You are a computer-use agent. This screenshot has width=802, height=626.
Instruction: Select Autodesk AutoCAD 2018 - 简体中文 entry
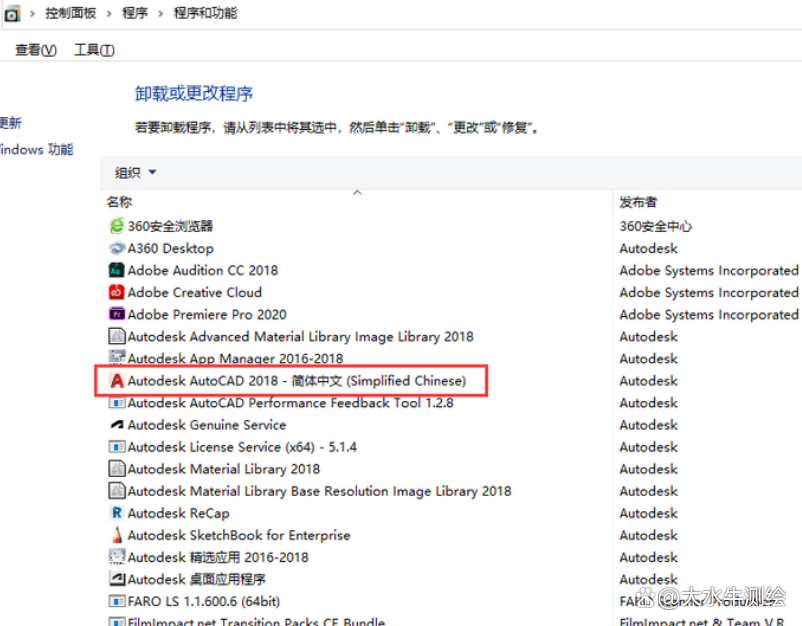(x=297, y=381)
